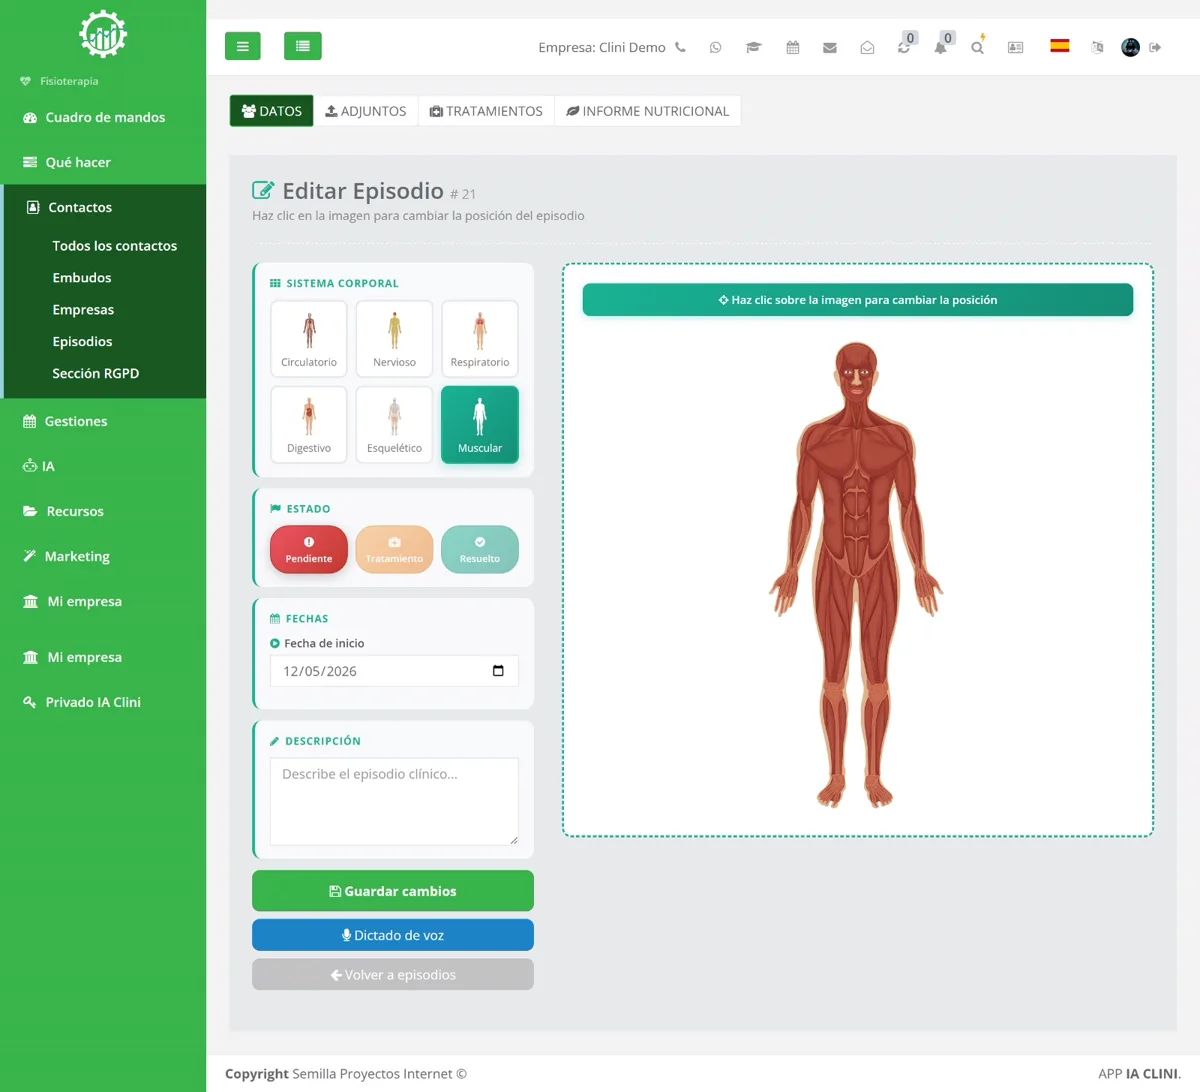Image resolution: width=1200 pixels, height=1092 pixels.
Task: Click Dictado de voz button
Action: coord(393,935)
